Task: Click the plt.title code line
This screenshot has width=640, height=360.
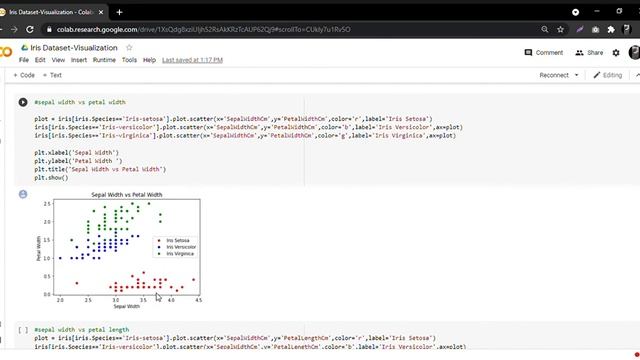Action: click(100, 169)
